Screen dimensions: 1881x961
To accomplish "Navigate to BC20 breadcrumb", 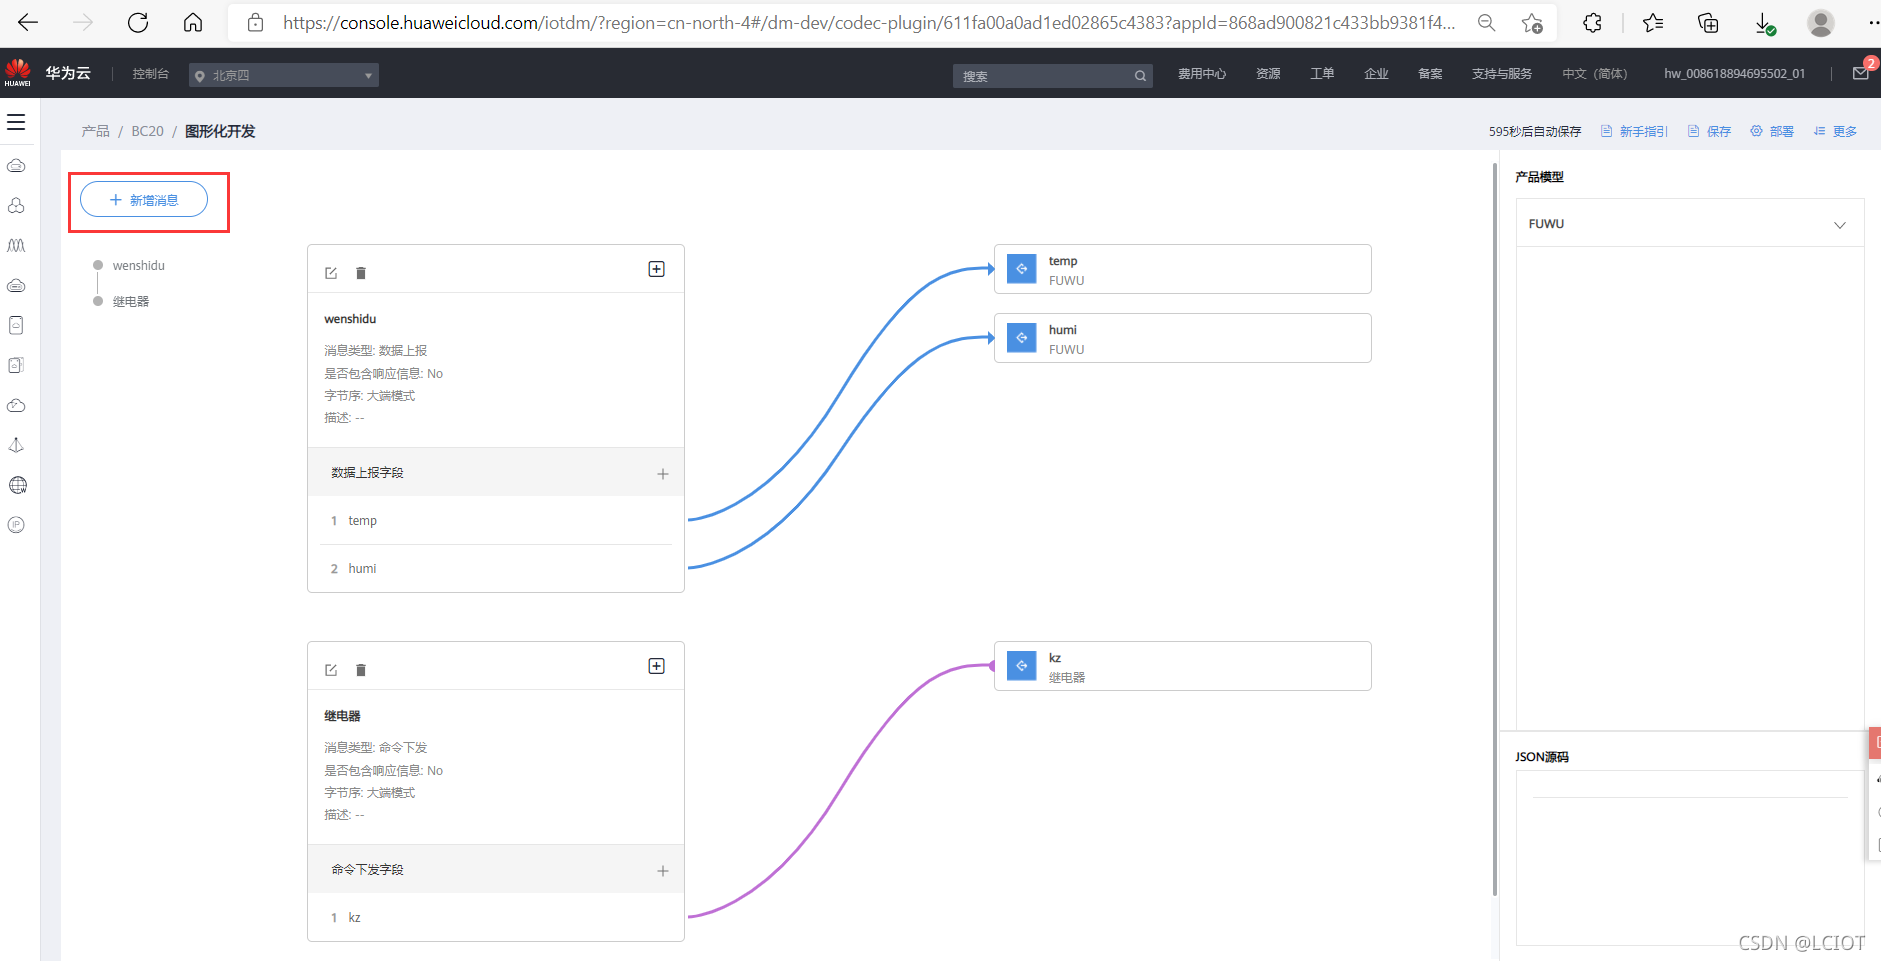I will (147, 131).
